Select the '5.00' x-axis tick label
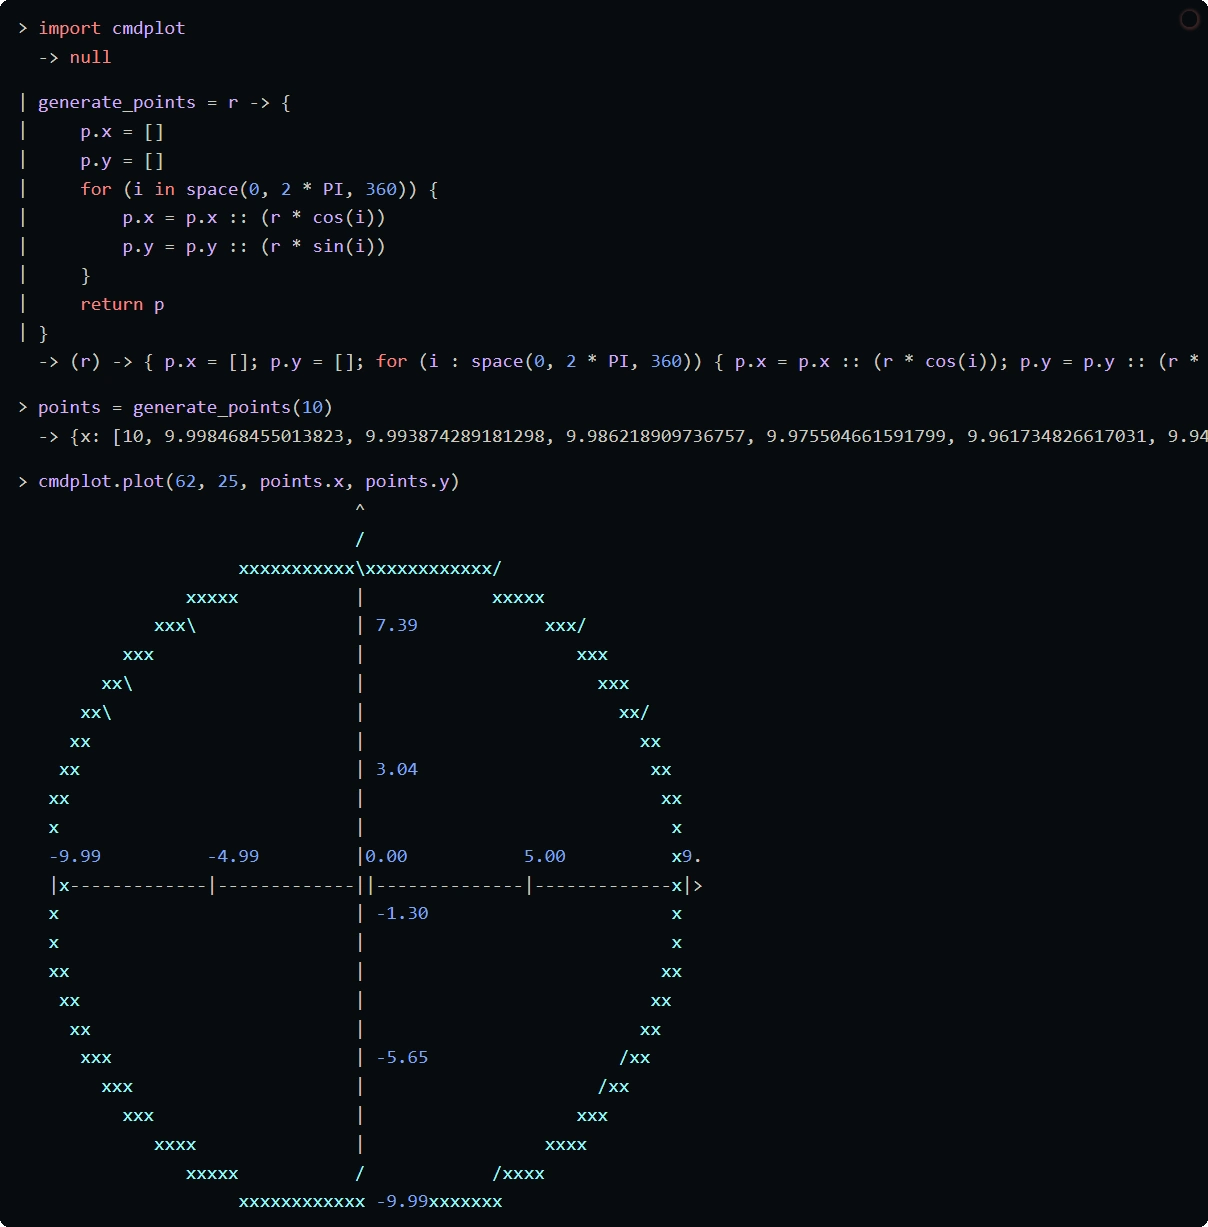Viewport: 1208px width, 1227px height. coord(544,855)
